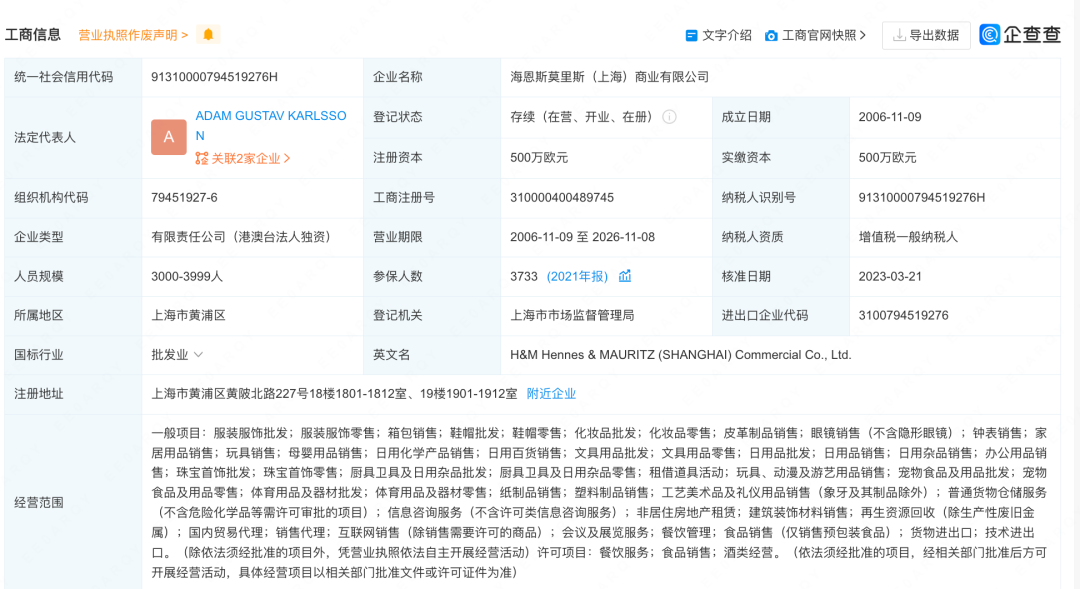Click the chart icon next to 2021年报
1080x589 pixels.
(625, 276)
